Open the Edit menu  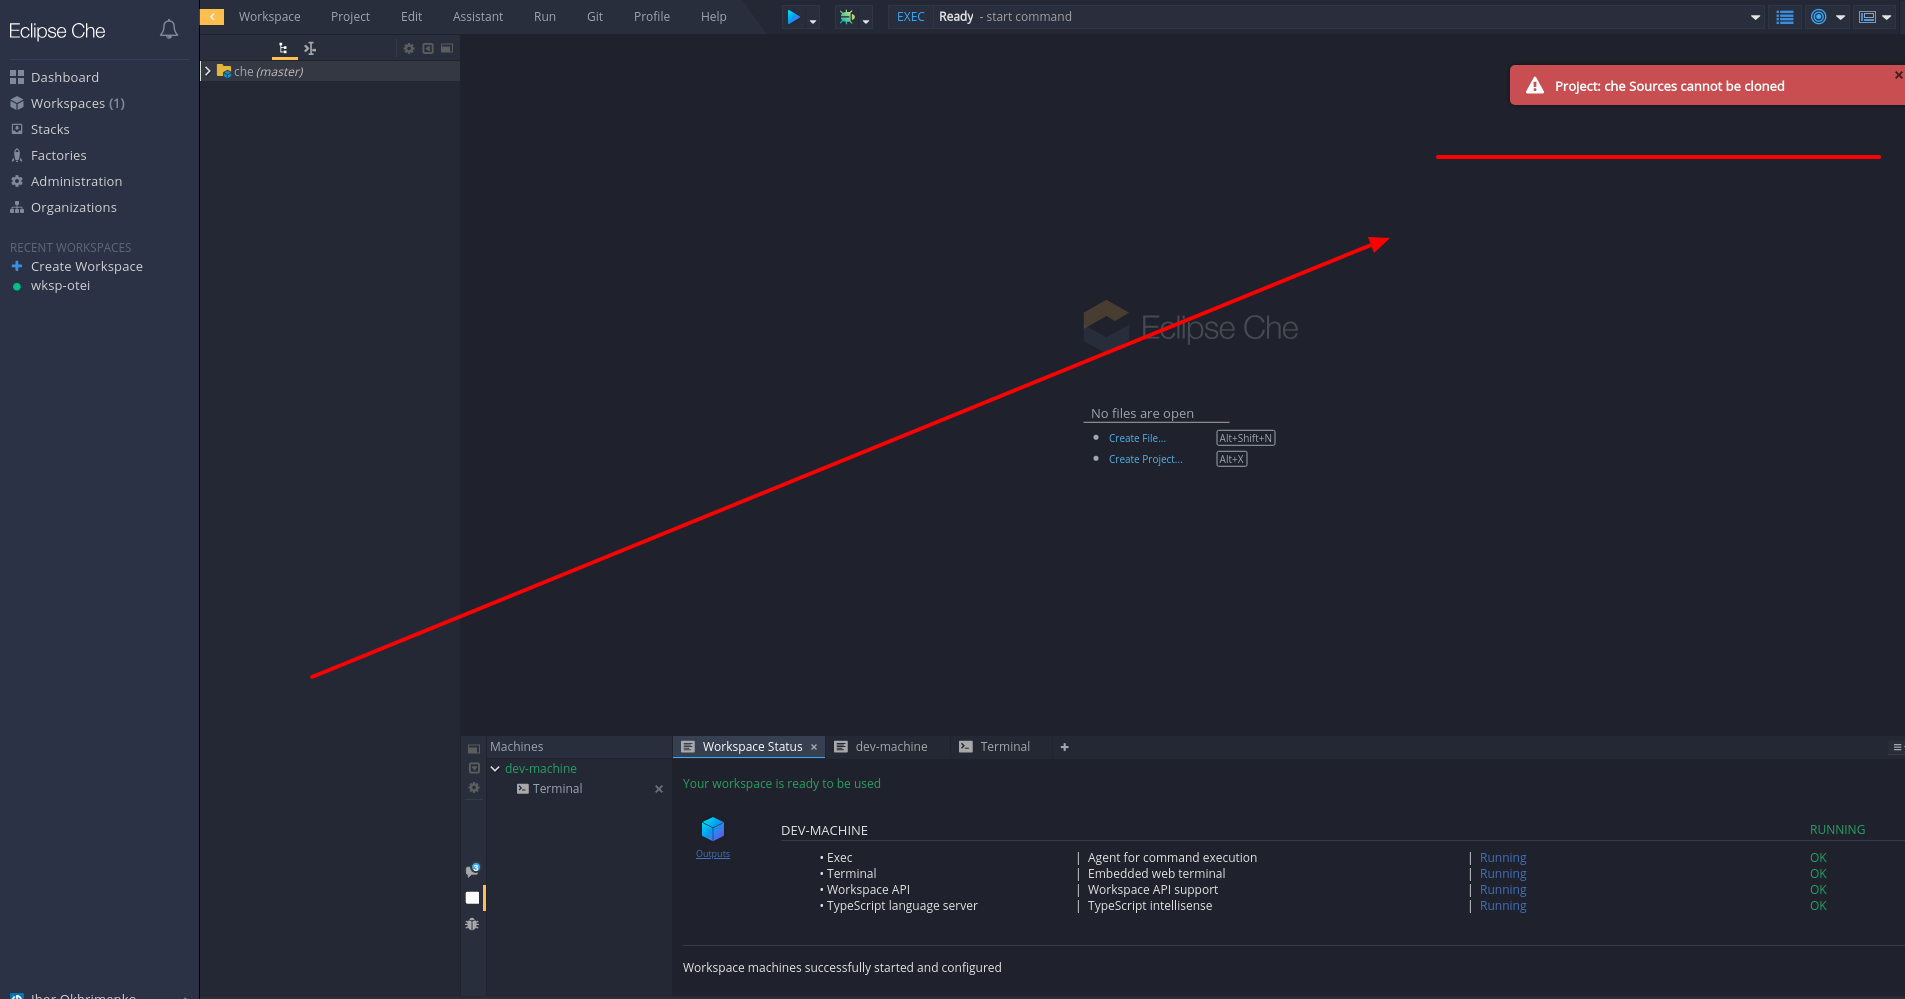411,17
